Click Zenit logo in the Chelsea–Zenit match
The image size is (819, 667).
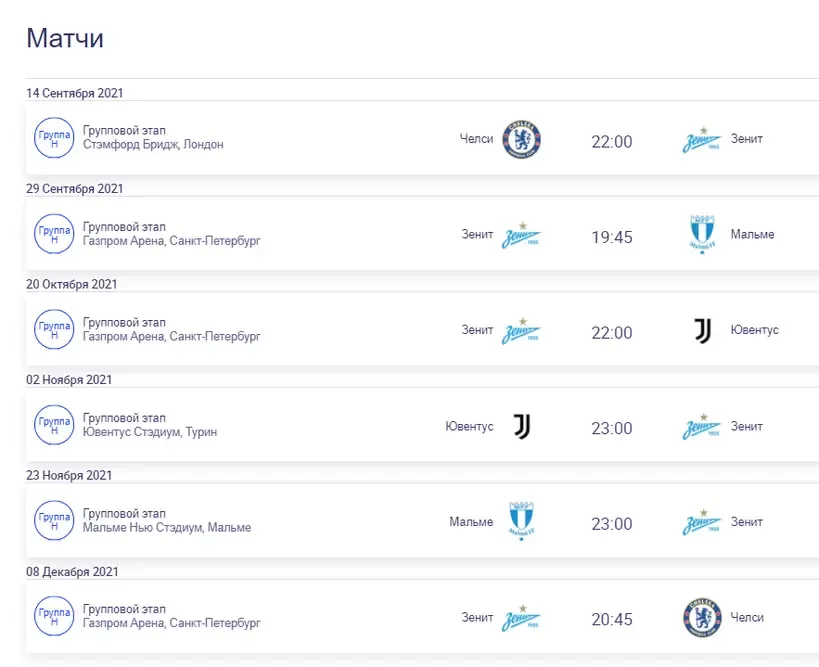coord(702,140)
